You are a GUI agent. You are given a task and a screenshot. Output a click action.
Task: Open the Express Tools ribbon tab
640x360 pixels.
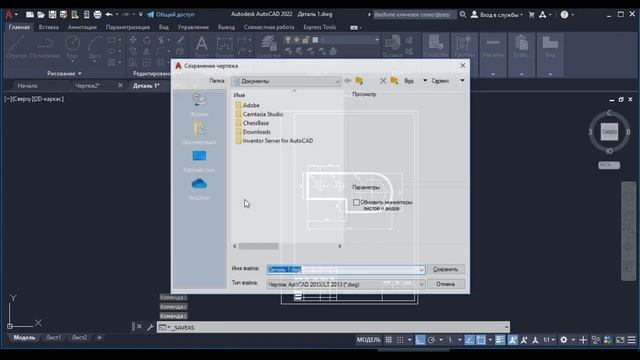(x=320, y=27)
